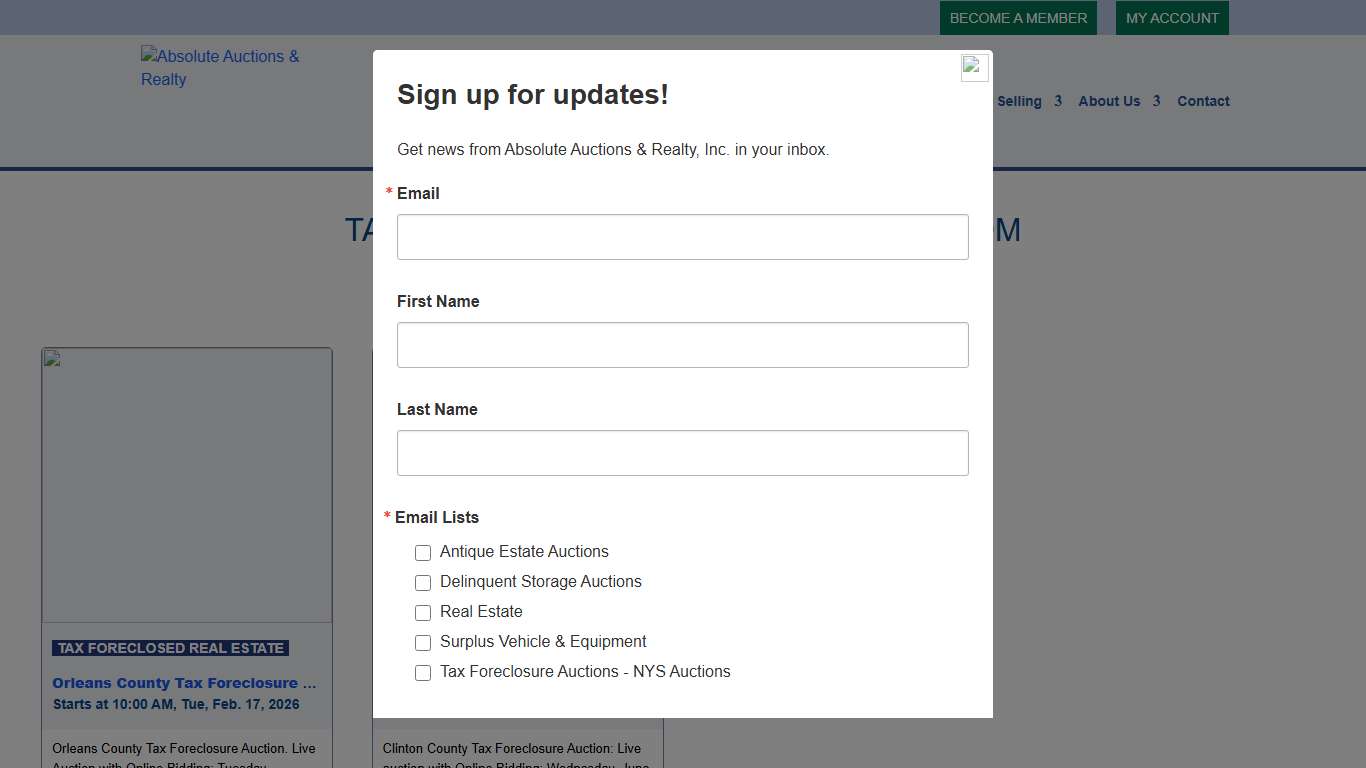
Task: Click the Antique Estate Auctions label
Action: click(524, 552)
